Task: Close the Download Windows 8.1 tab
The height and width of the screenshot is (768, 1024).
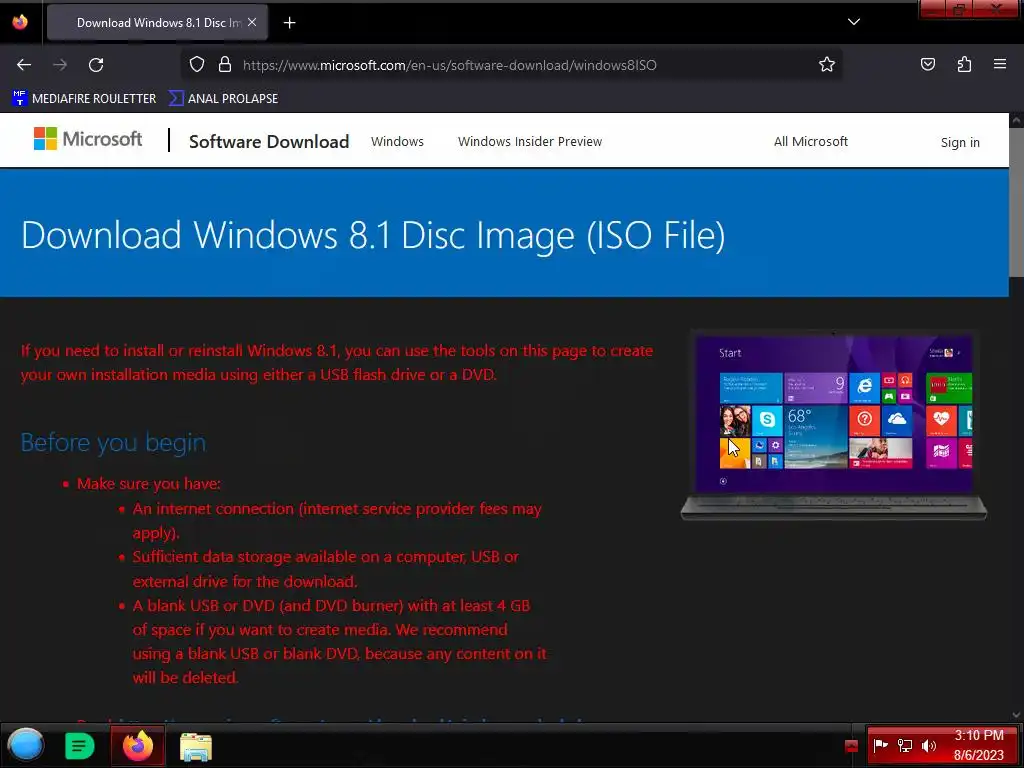Action: click(x=252, y=22)
